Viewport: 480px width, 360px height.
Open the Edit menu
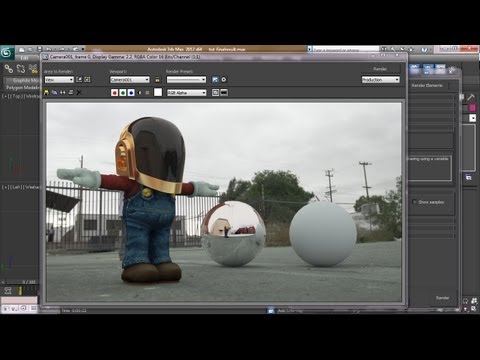click(24, 58)
